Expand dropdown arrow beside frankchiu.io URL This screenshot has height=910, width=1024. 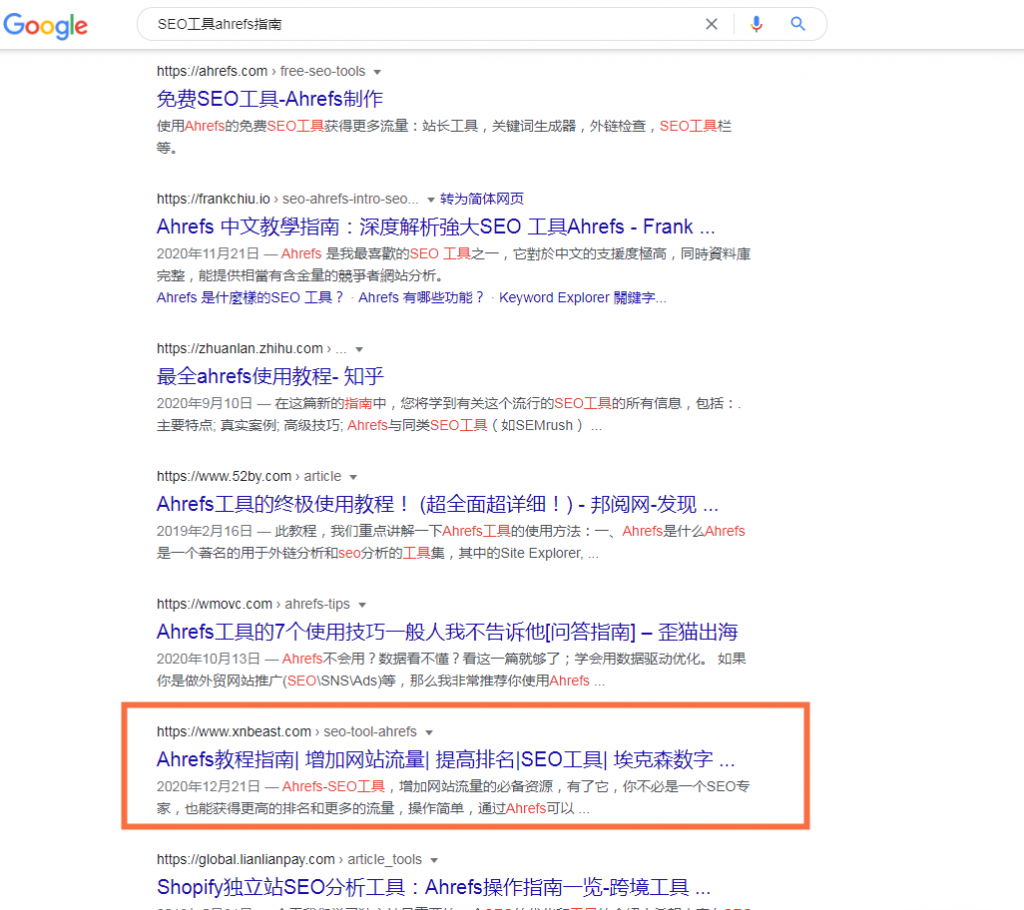point(430,199)
